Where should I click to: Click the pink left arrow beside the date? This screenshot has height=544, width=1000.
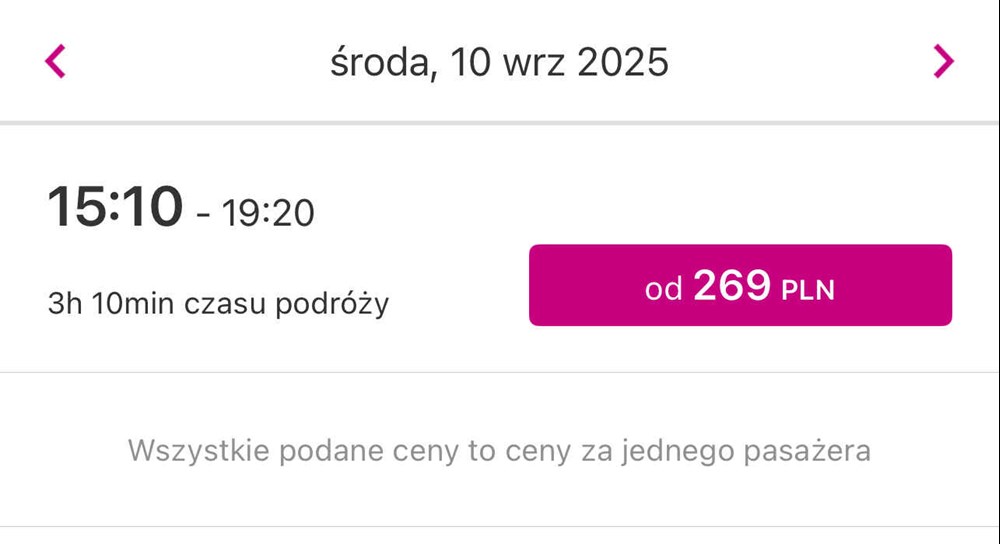click(55, 61)
